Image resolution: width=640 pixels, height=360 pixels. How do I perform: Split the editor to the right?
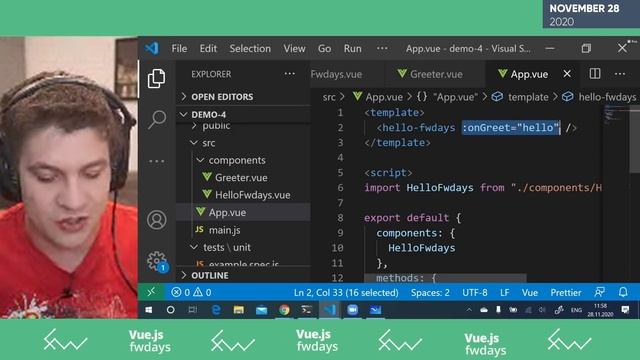pos(595,73)
